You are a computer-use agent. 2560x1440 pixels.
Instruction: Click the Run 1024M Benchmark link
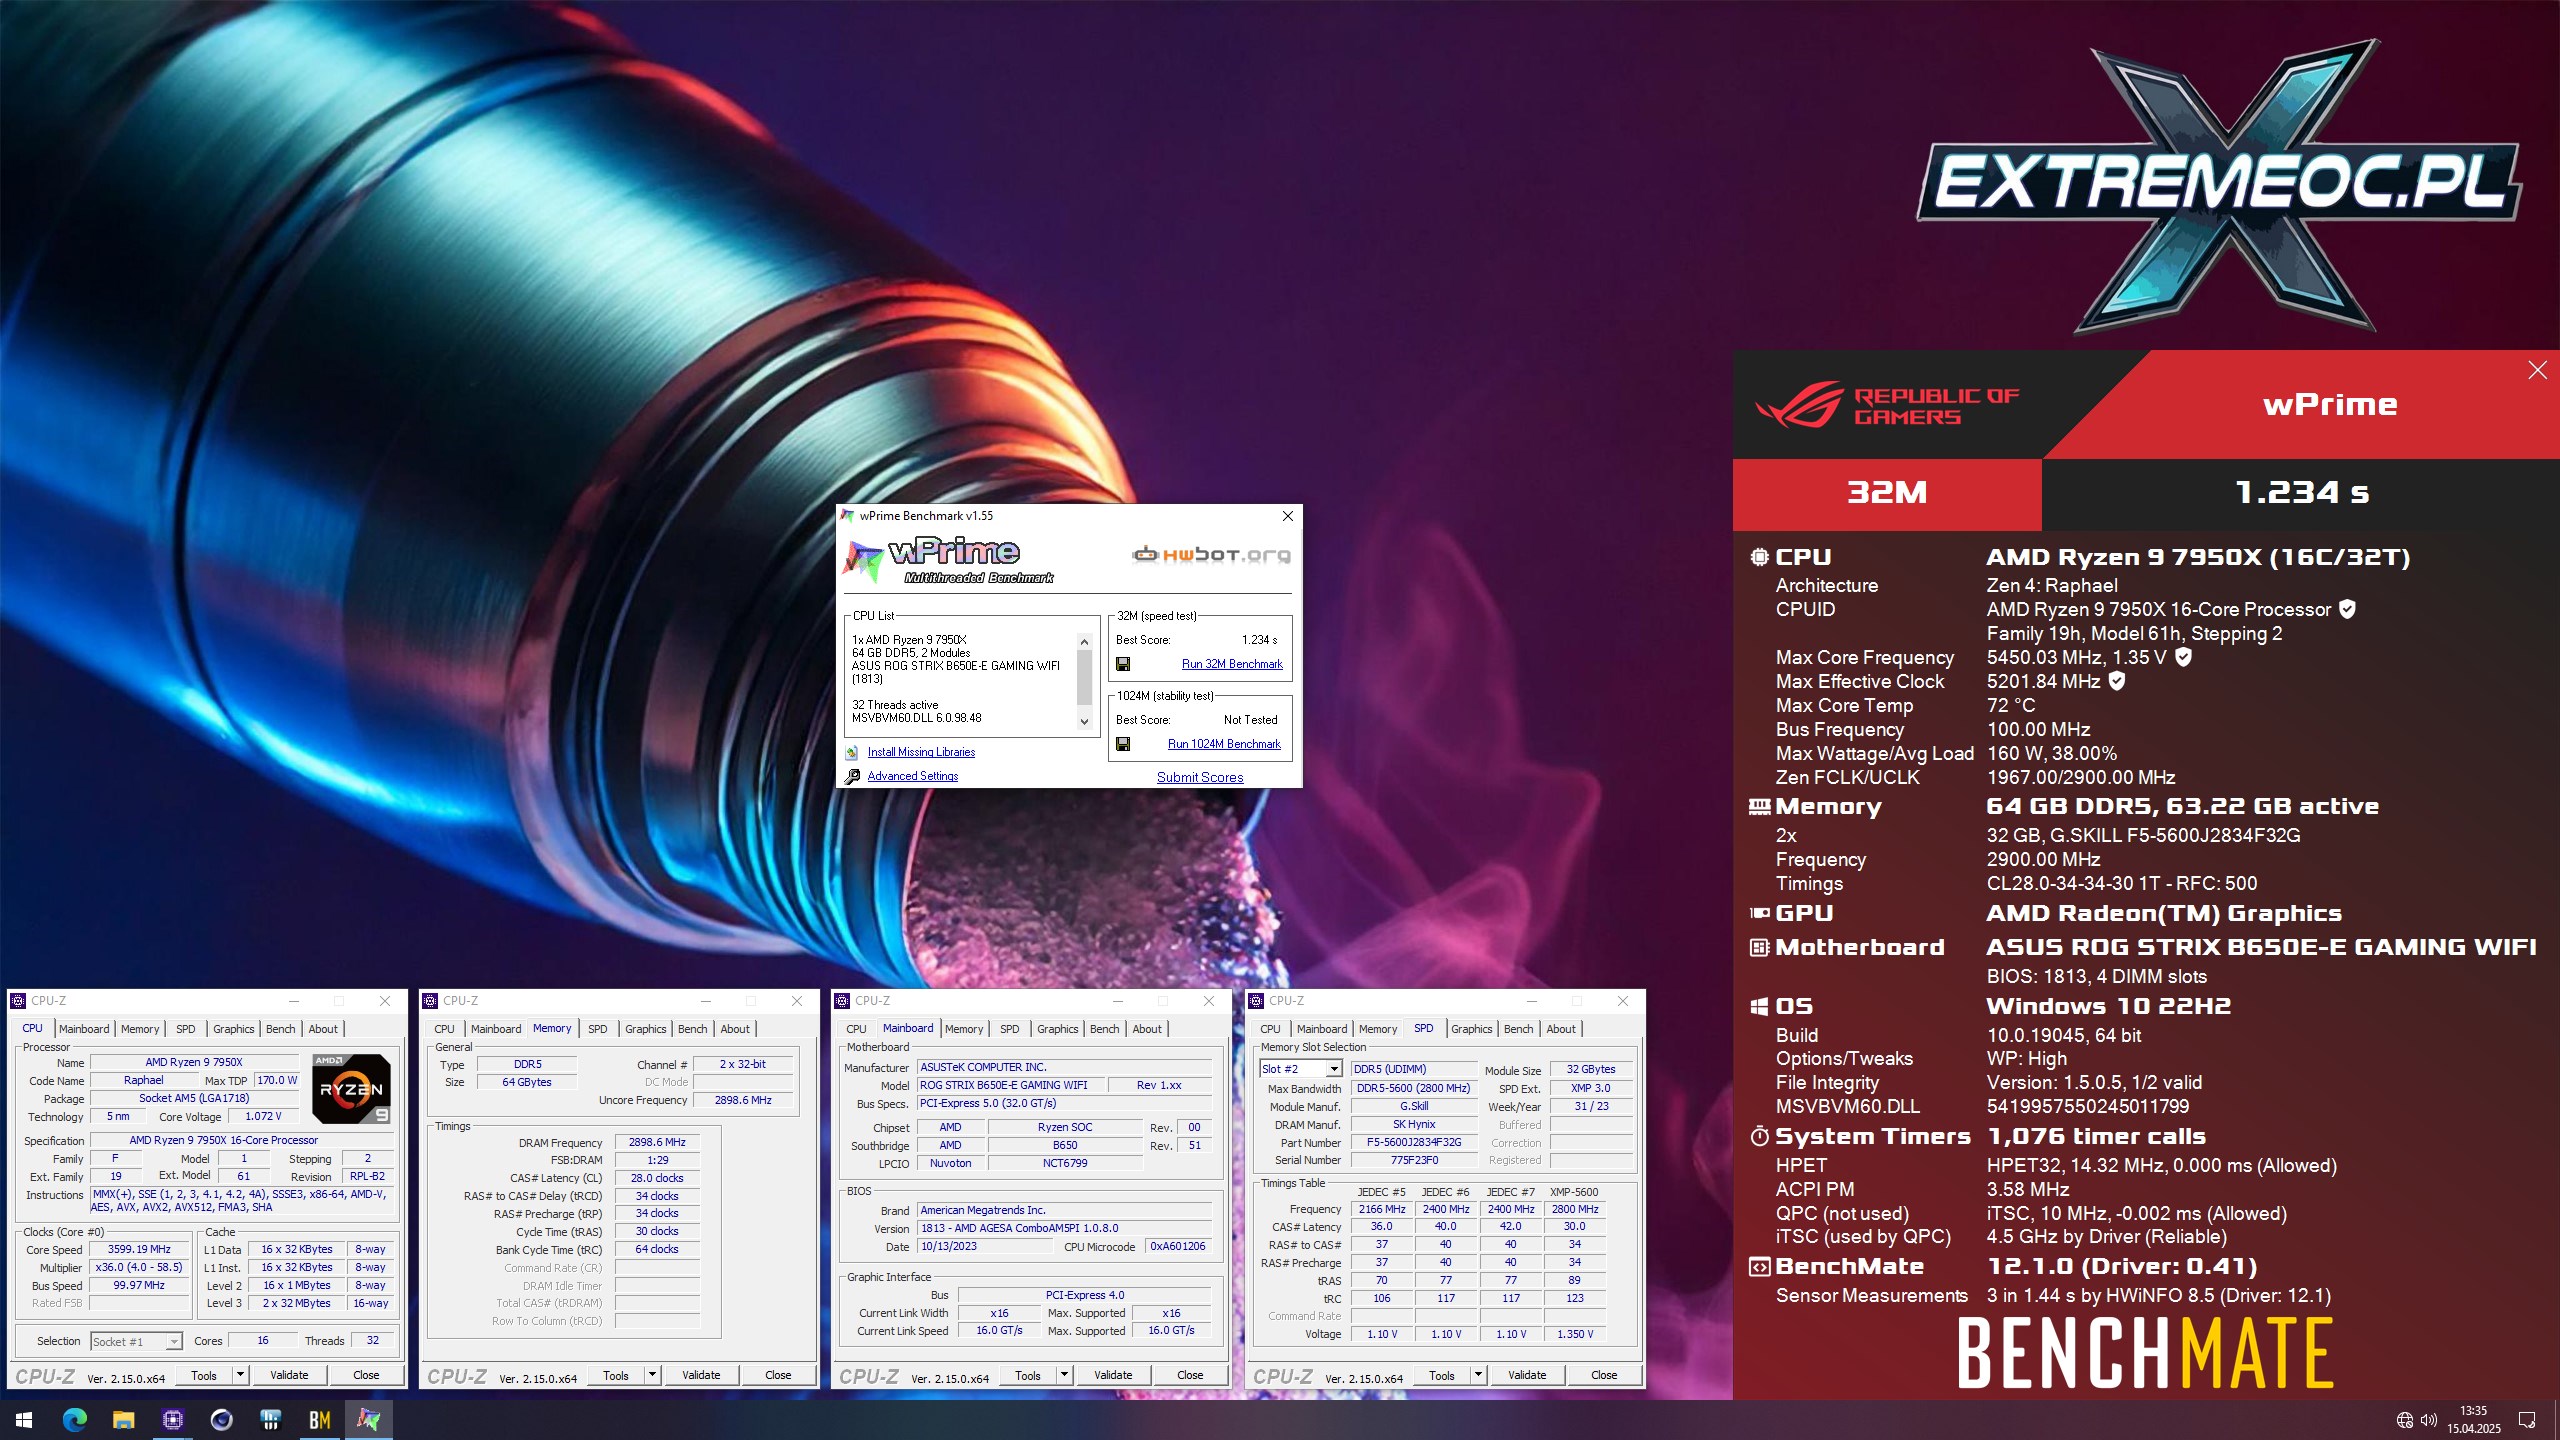tap(1224, 744)
